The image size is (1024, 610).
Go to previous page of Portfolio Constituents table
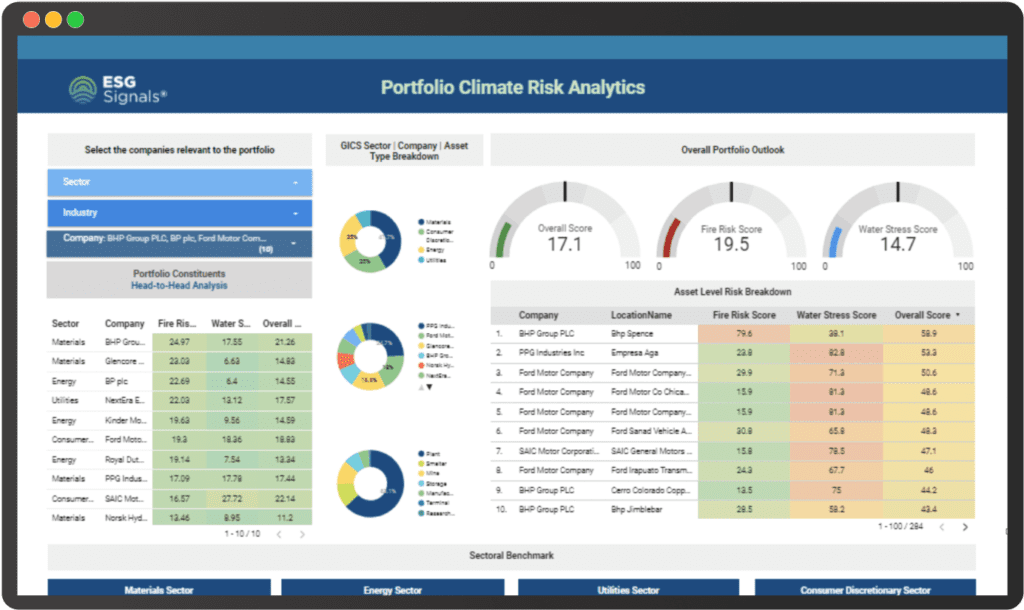pos(279,534)
